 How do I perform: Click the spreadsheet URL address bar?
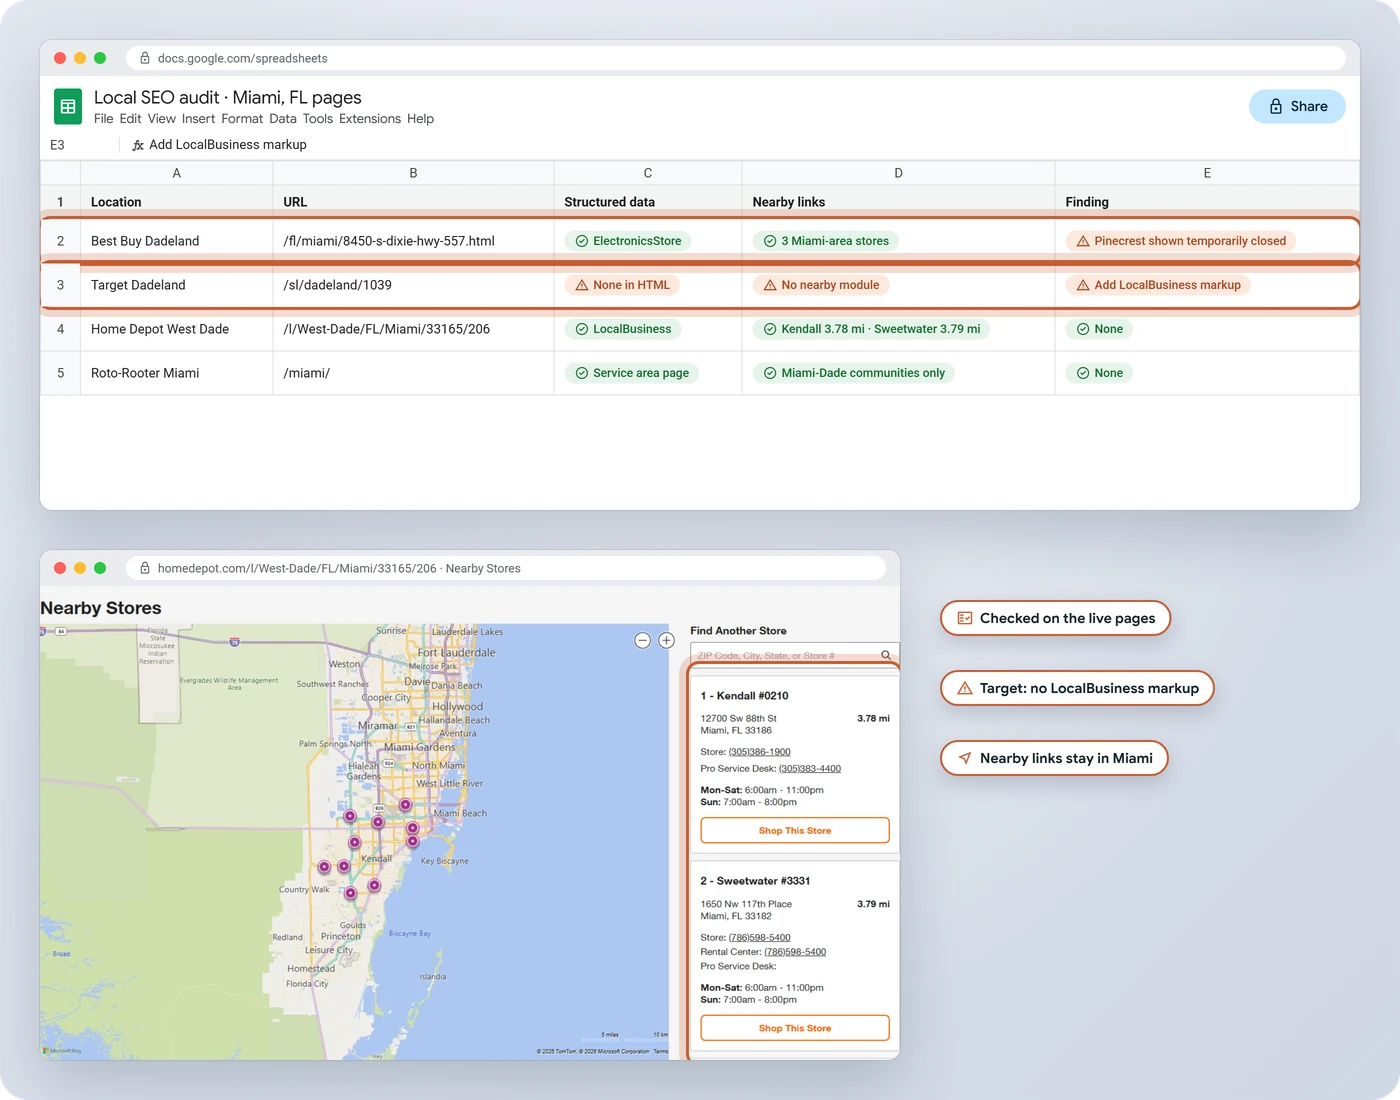point(735,58)
